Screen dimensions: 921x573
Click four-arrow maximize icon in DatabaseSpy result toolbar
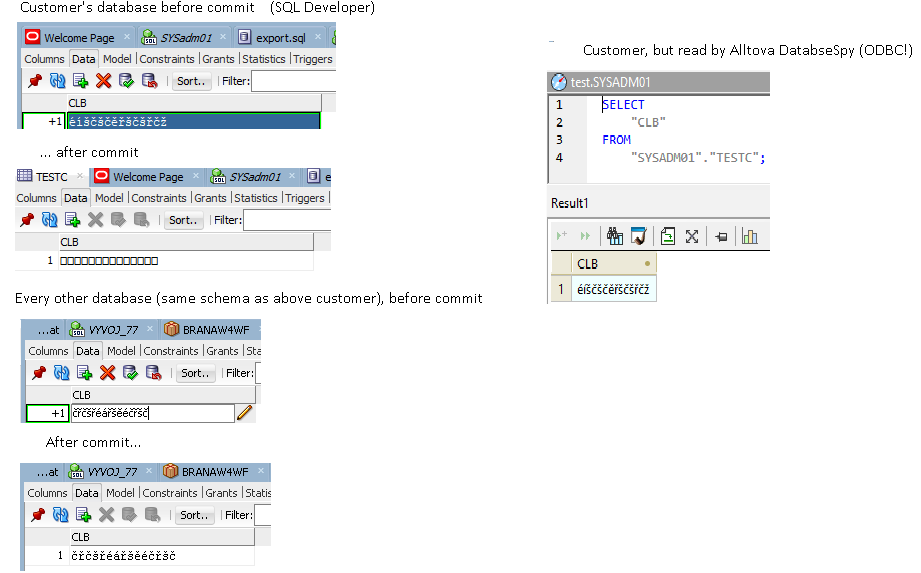(692, 237)
